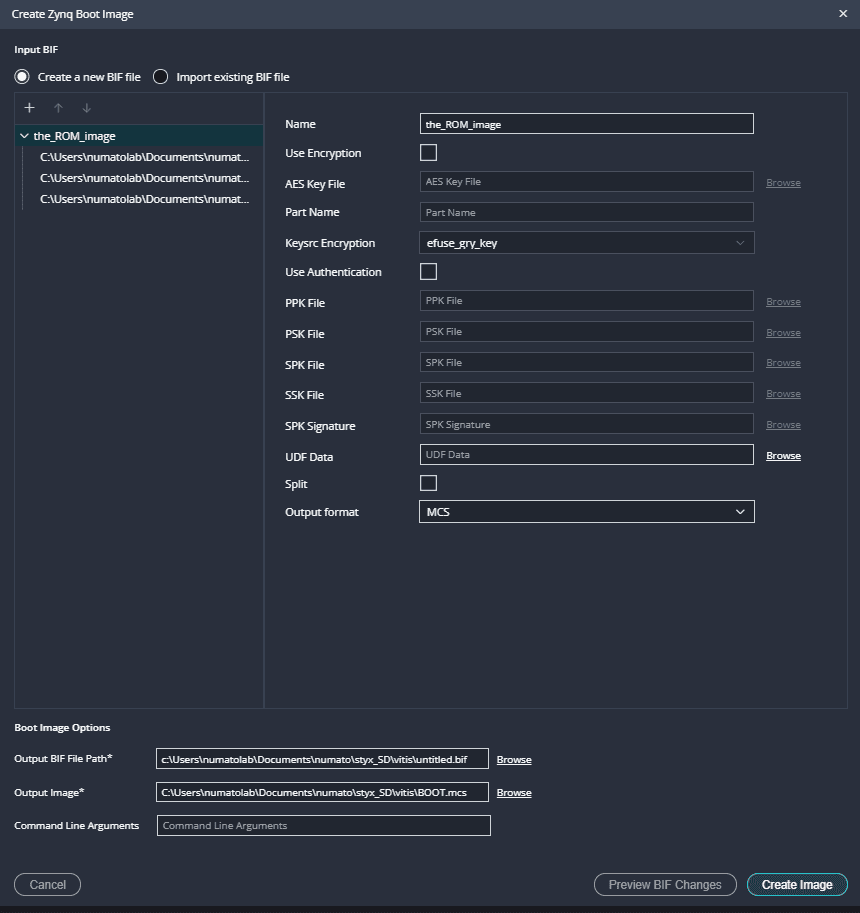Open the Output format dropdown
Image resolution: width=860 pixels, height=913 pixels.
tap(586, 512)
